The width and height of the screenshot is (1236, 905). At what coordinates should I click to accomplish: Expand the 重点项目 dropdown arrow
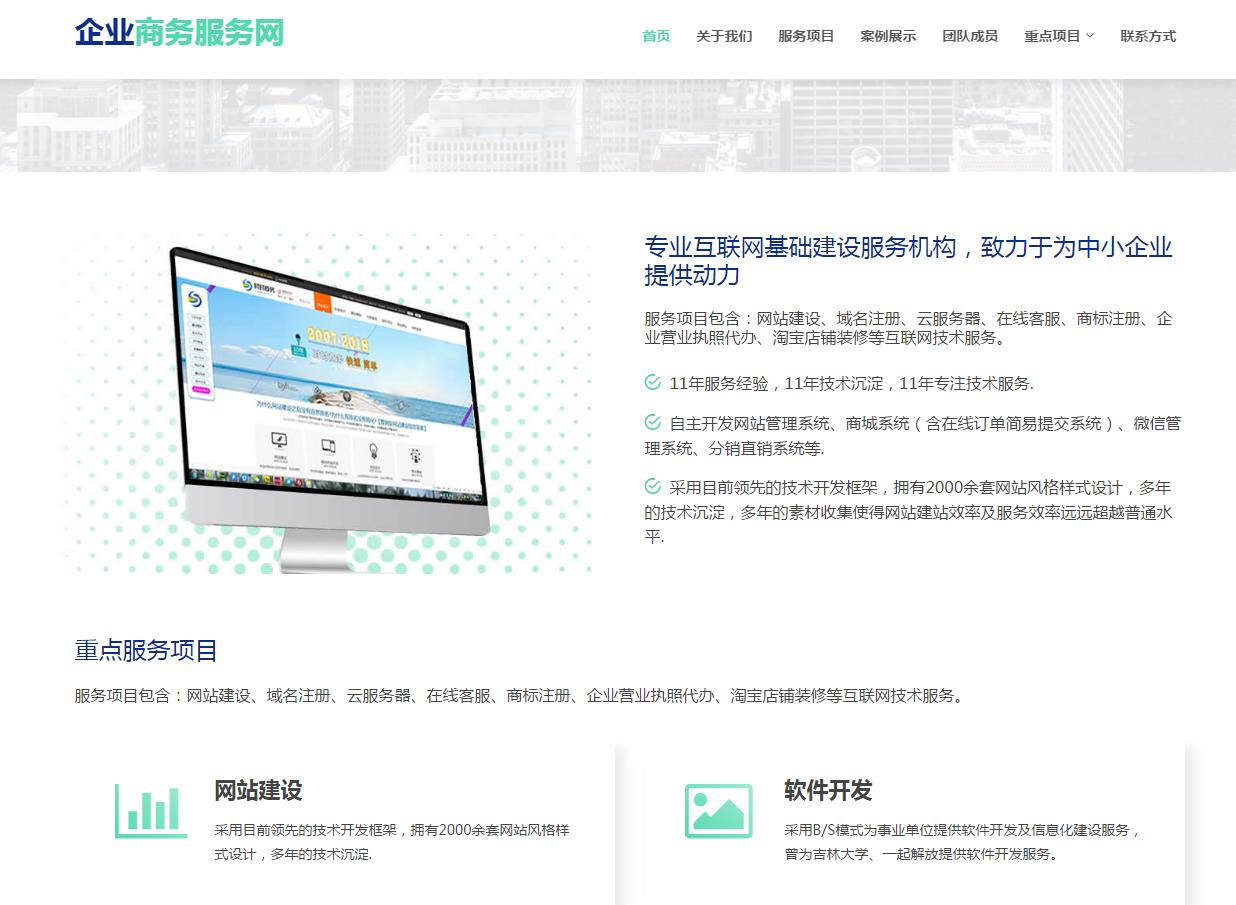tap(1090, 36)
